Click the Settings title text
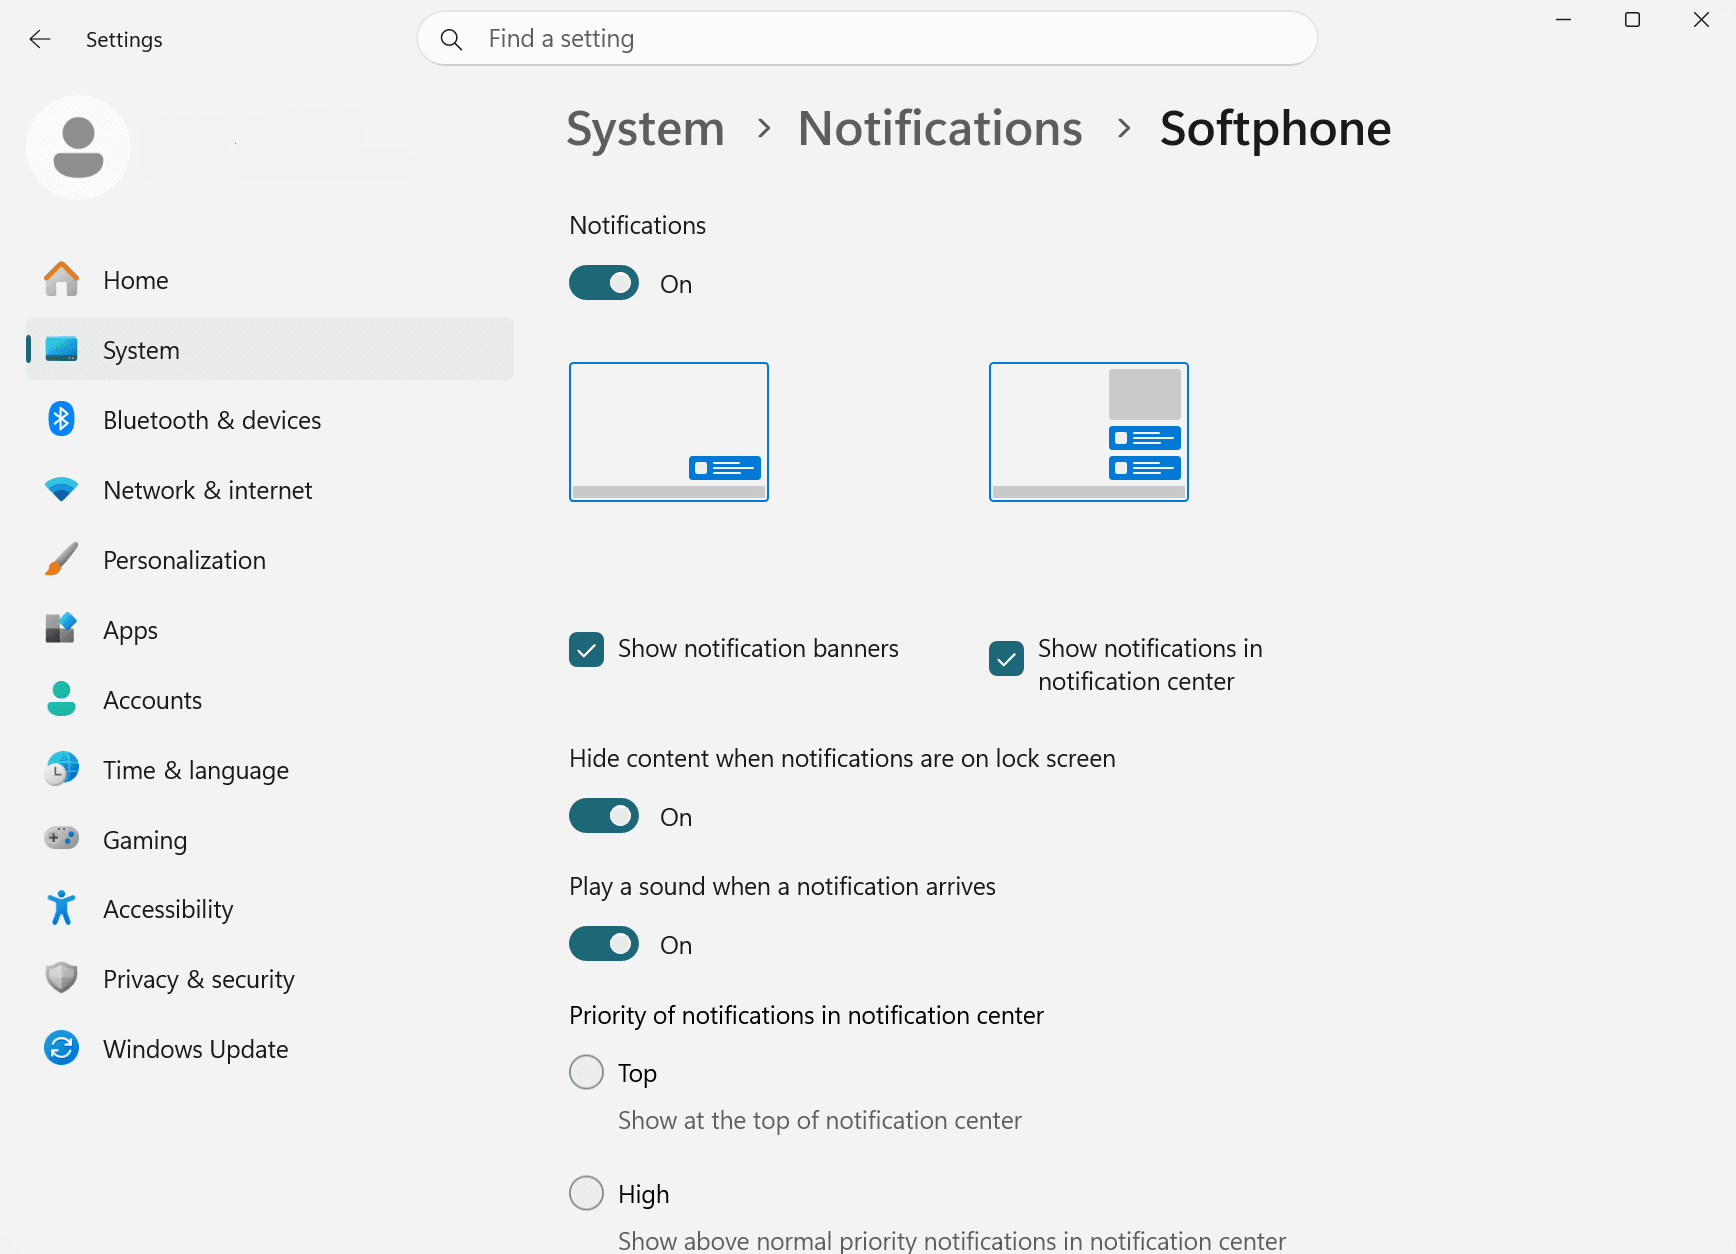 124,40
